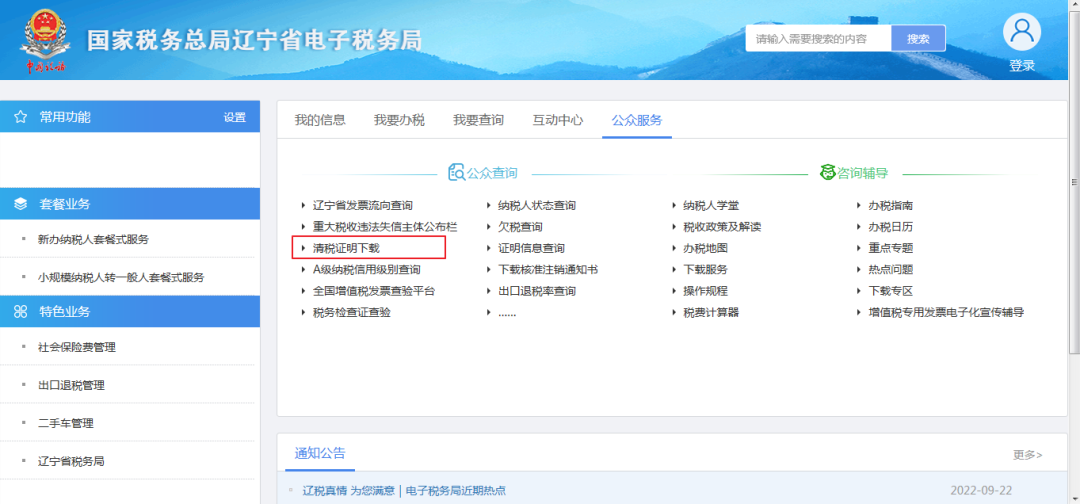Switch to the 我的信息 tab
The height and width of the screenshot is (504, 1080).
tap(320, 120)
